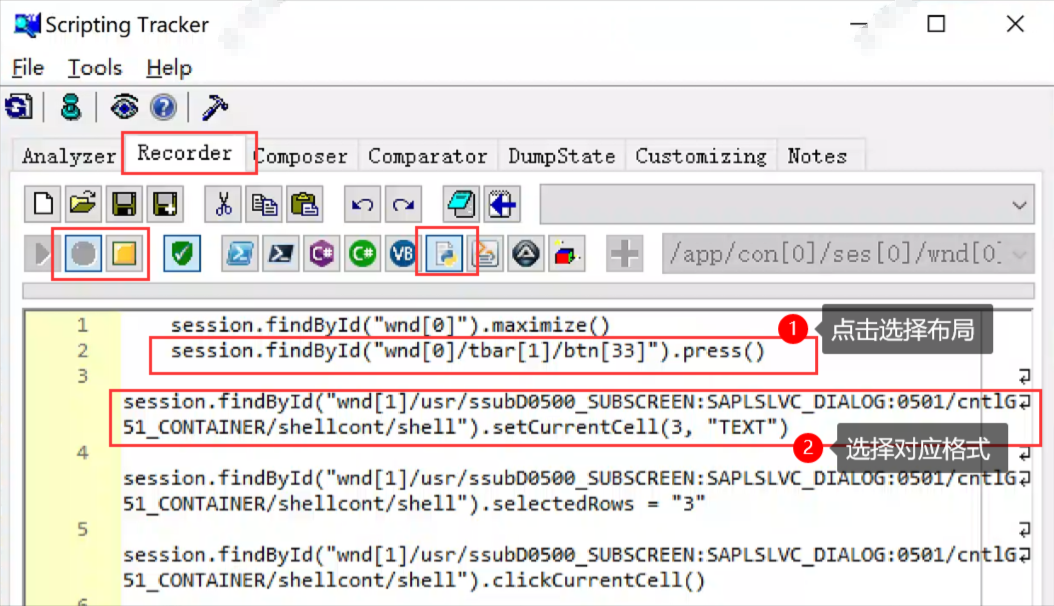
Task: Switch to the Customizing tab
Action: (701, 156)
